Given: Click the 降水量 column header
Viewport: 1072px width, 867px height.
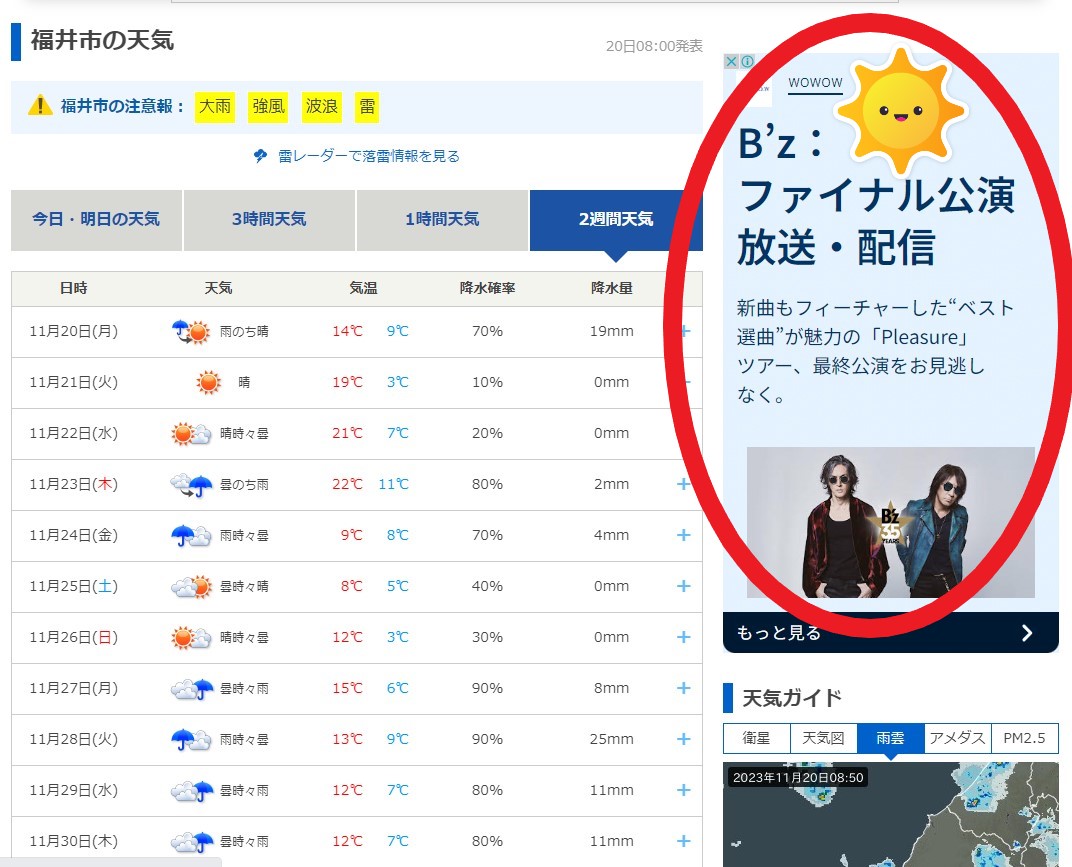Looking at the screenshot, I should coord(612,289).
